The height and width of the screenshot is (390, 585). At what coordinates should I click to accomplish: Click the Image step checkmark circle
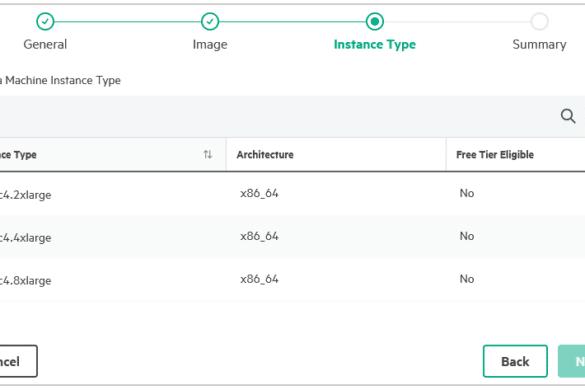point(210,22)
